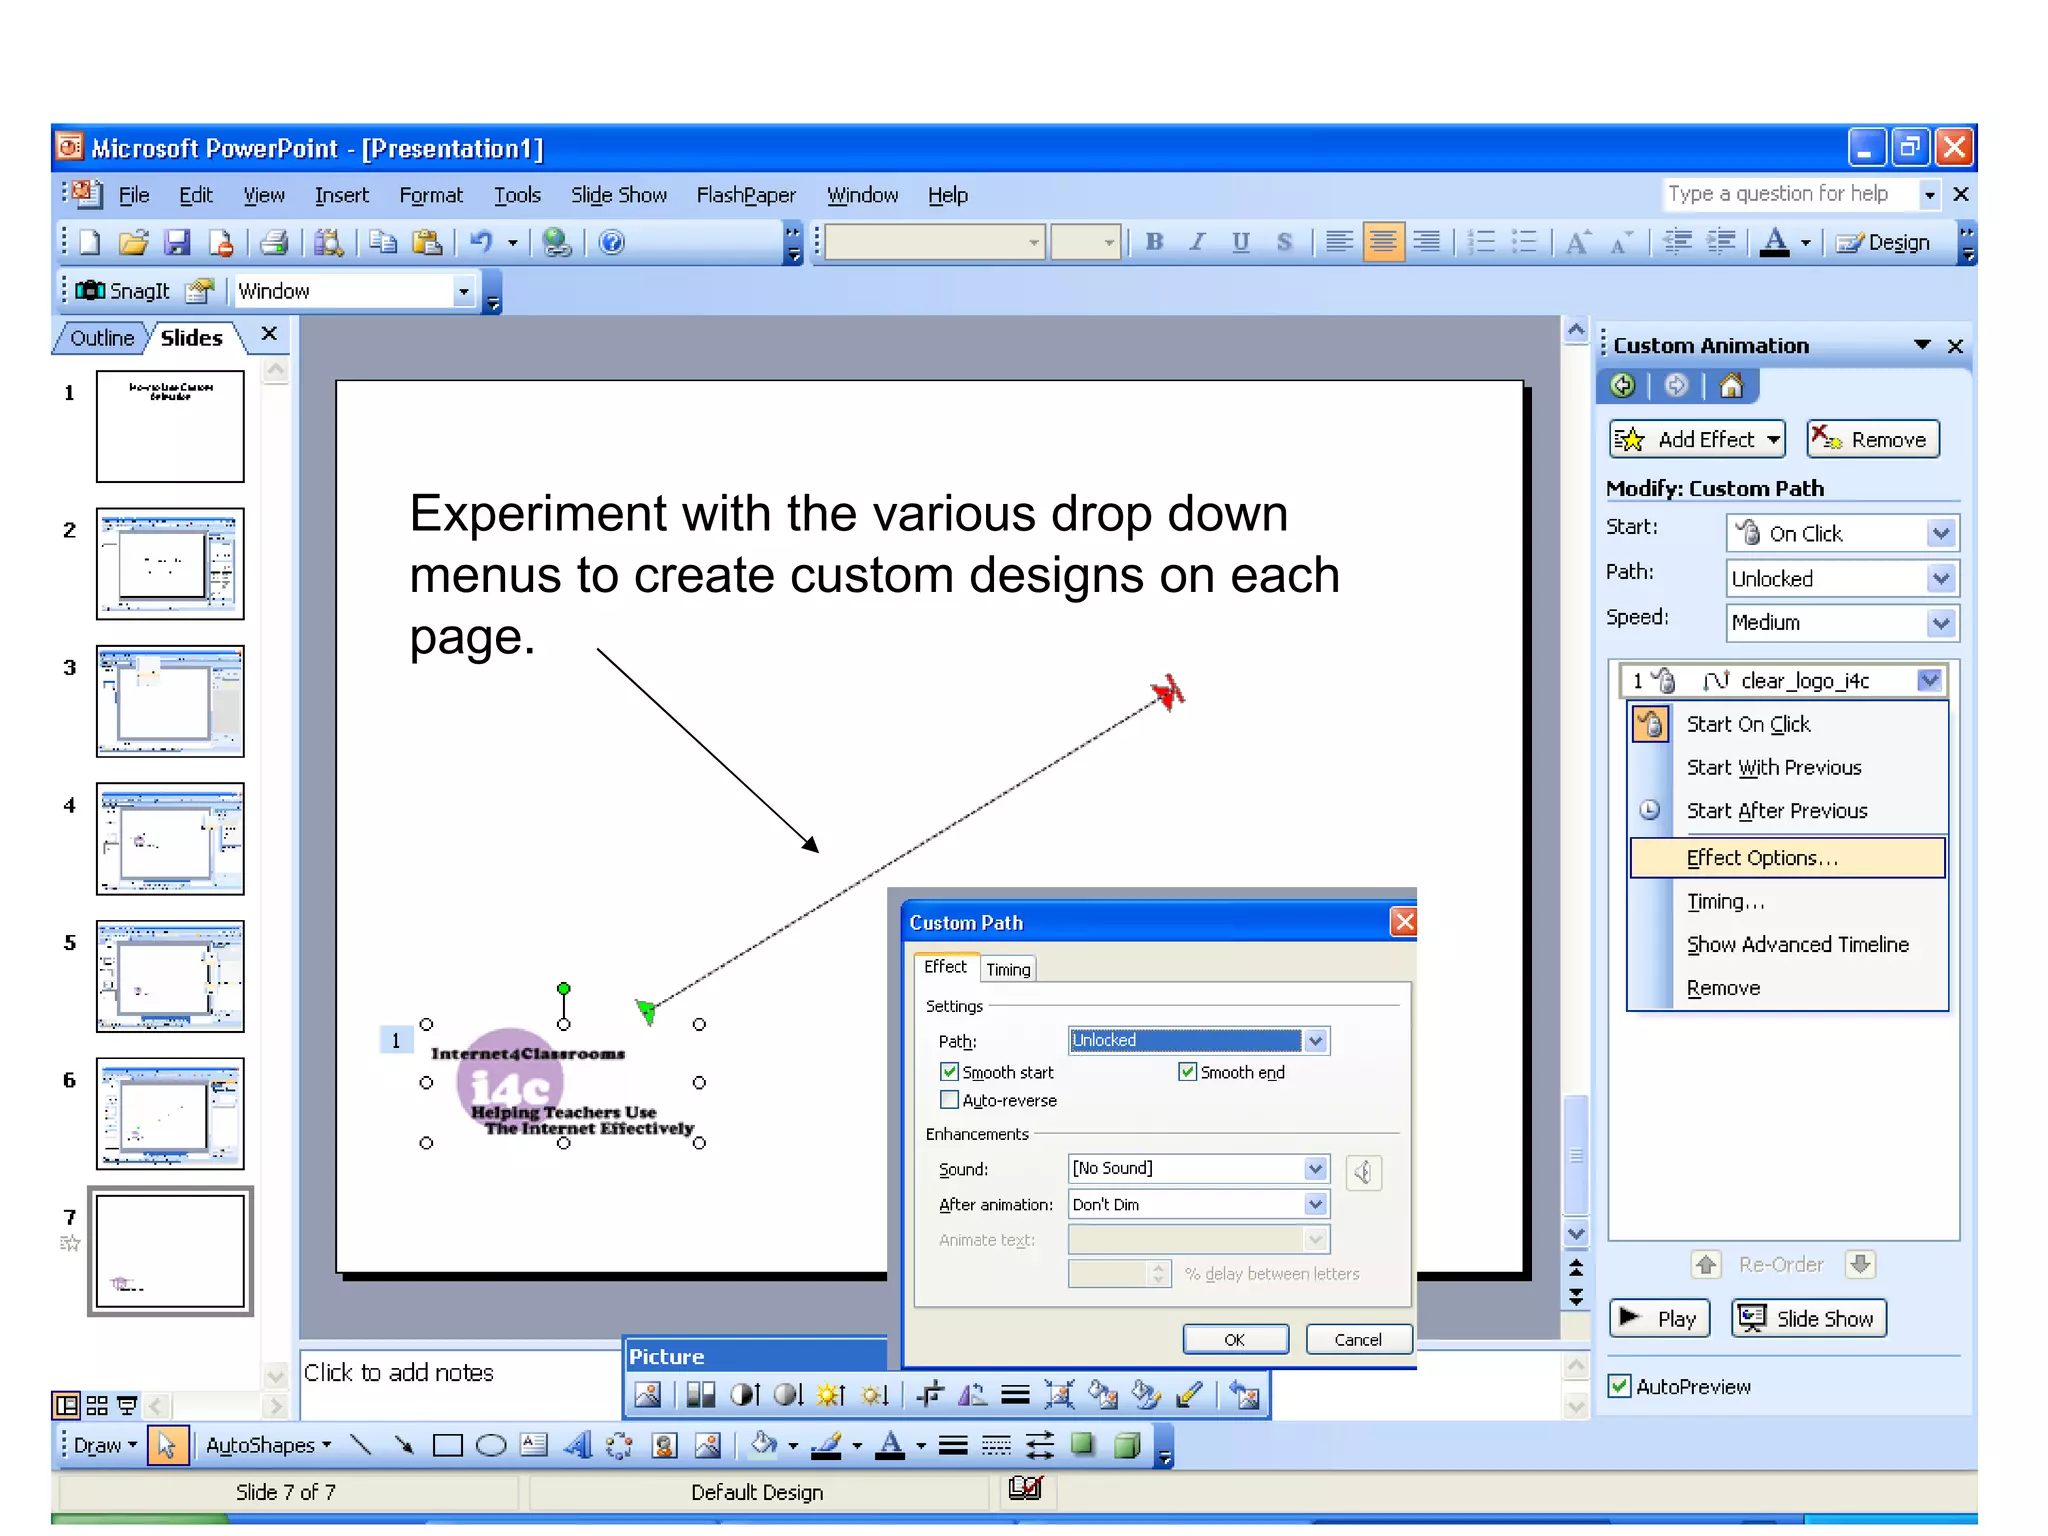Click the home icon in Custom Animation
2048x1536 pixels.
[x=1731, y=386]
